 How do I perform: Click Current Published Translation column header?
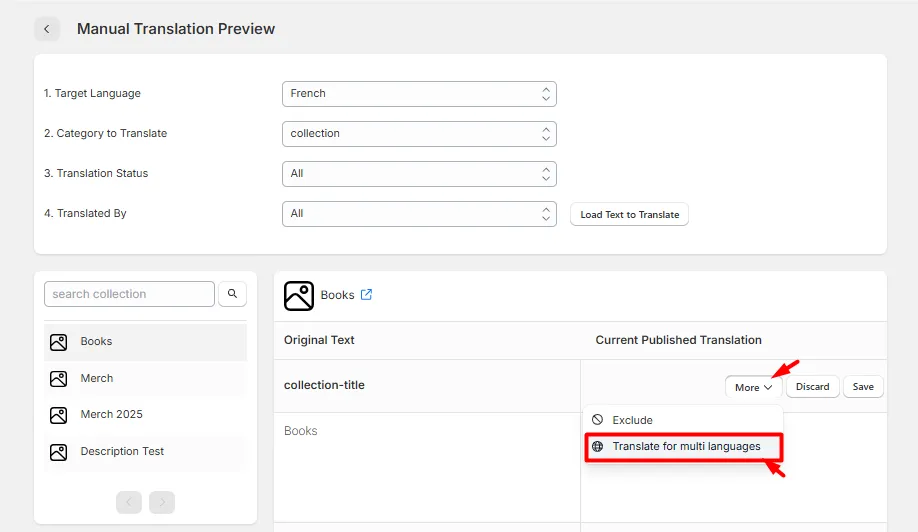pos(679,340)
